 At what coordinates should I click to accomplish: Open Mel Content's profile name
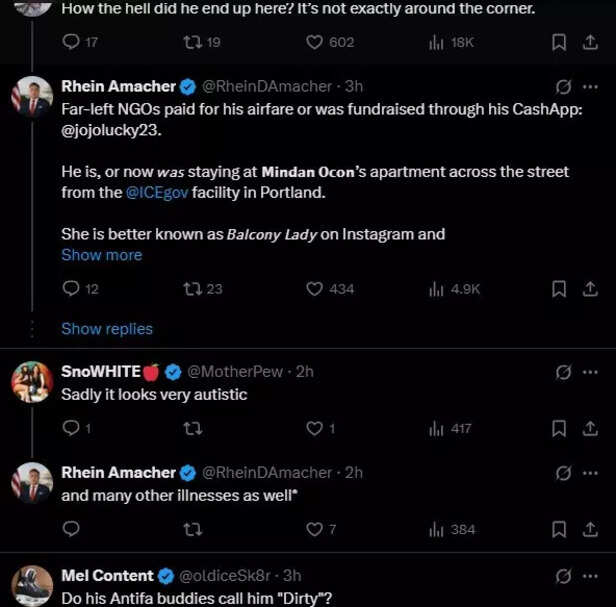tap(107, 575)
